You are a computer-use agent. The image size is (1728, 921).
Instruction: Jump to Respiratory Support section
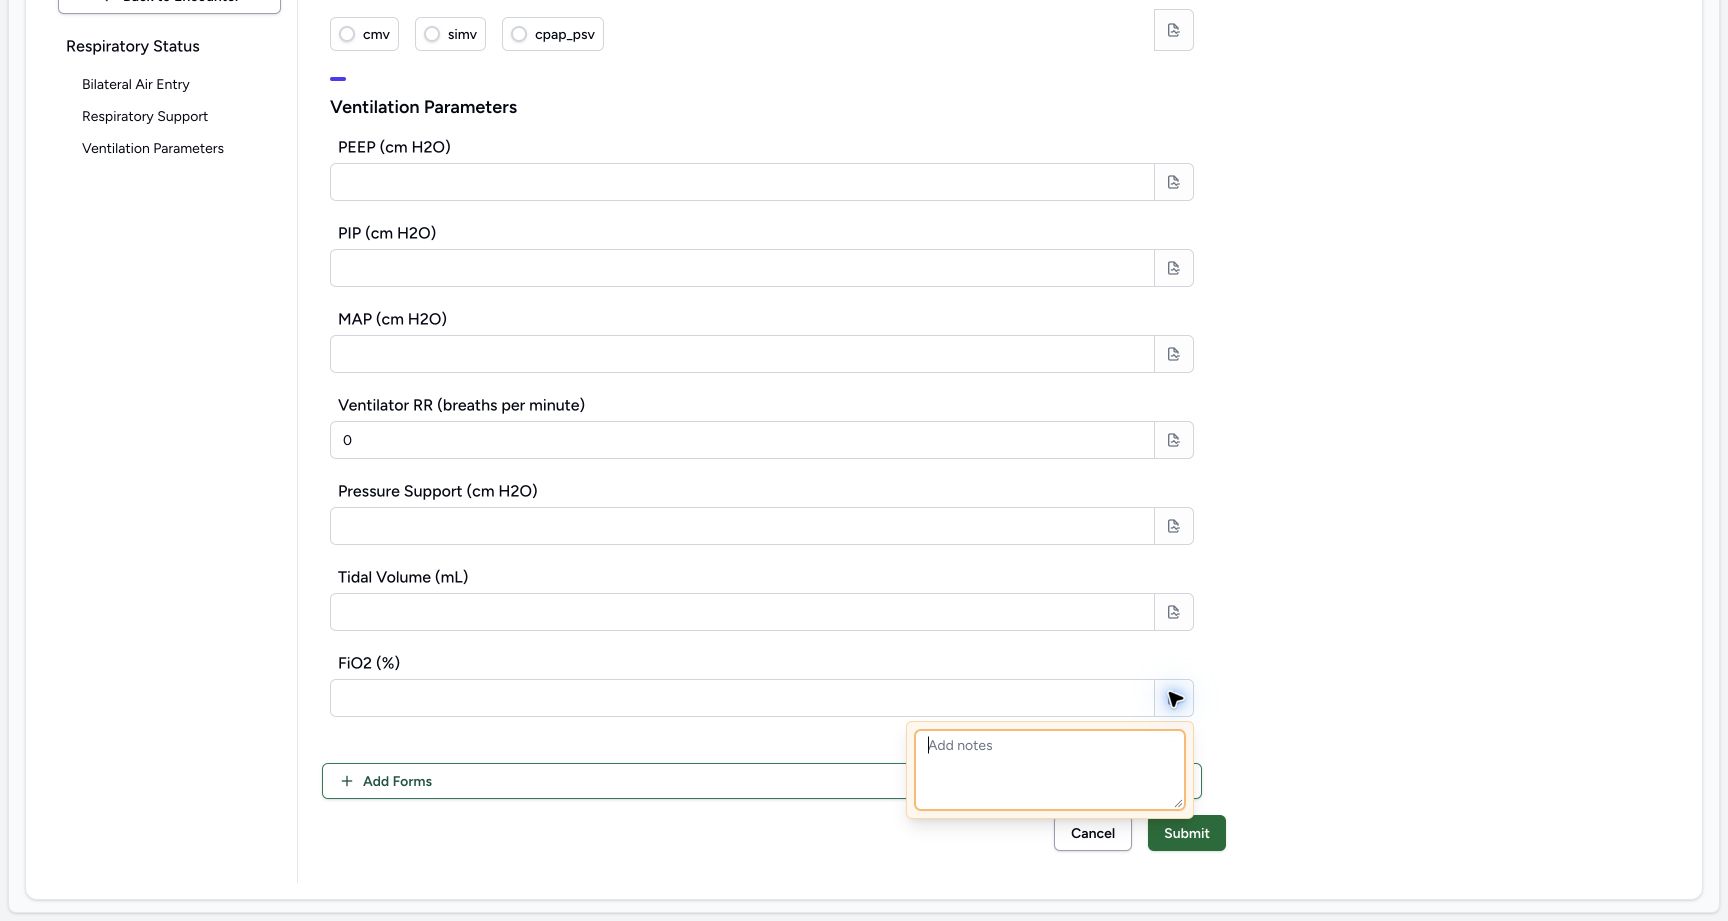(145, 116)
